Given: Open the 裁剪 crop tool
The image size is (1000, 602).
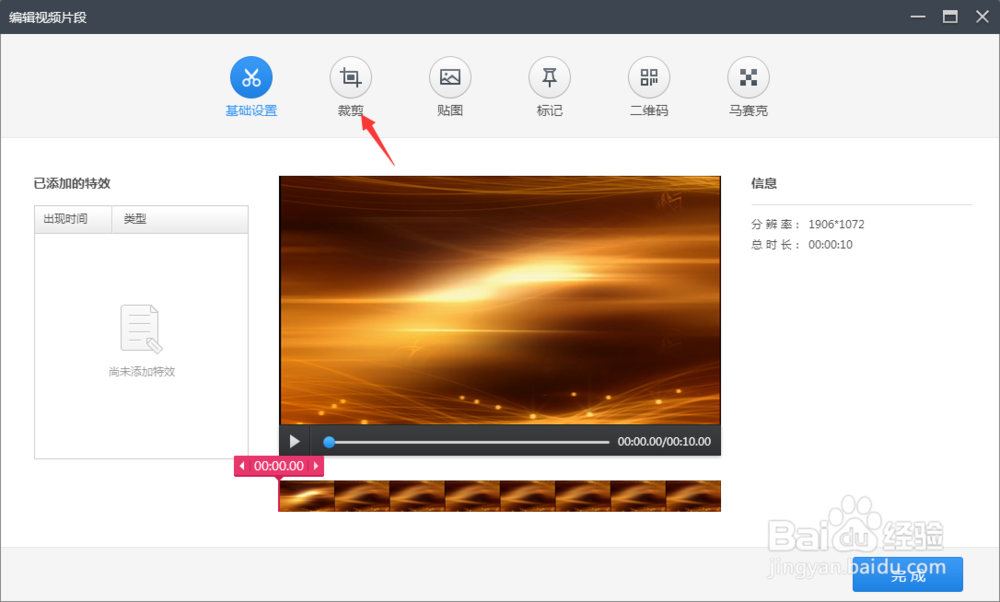Looking at the screenshot, I should coord(351,78).
